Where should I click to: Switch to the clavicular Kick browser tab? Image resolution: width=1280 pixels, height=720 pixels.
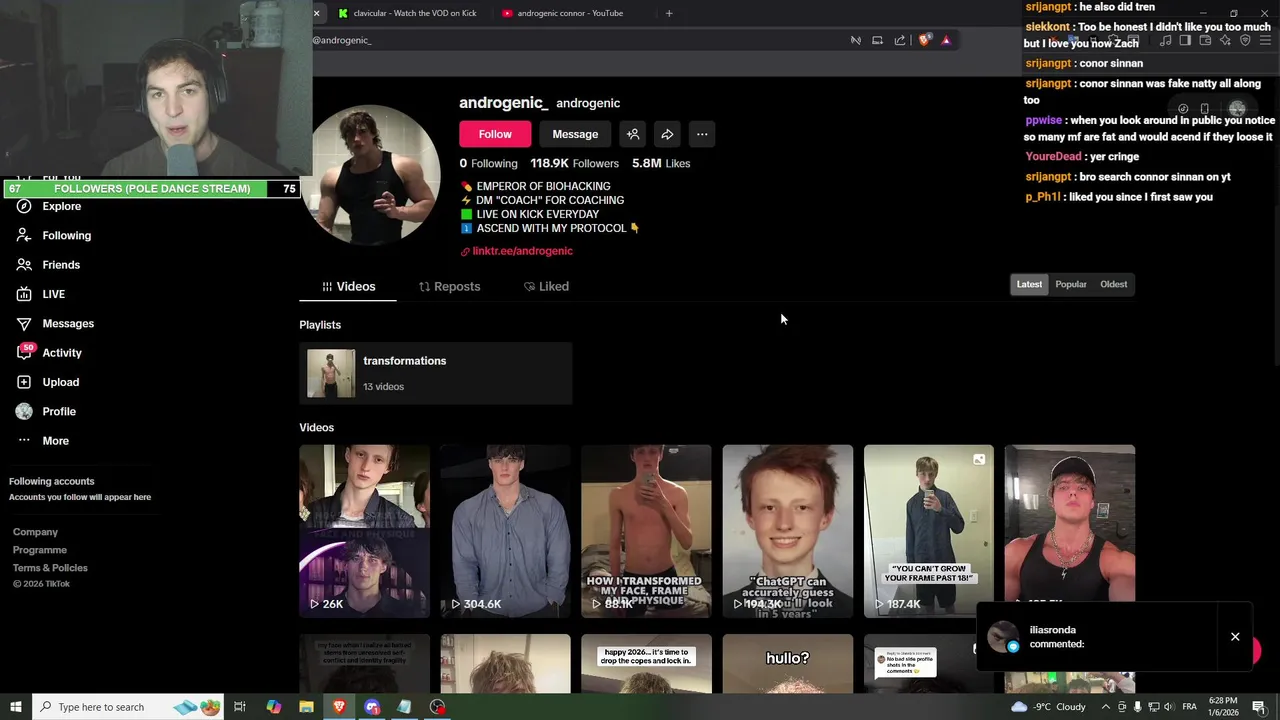[x=408, y=13]
